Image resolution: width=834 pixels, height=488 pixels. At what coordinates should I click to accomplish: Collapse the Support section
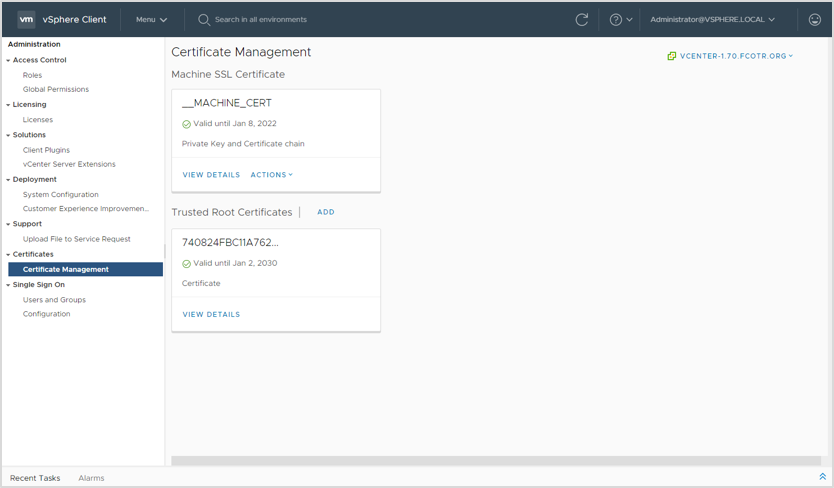point(8,224)
